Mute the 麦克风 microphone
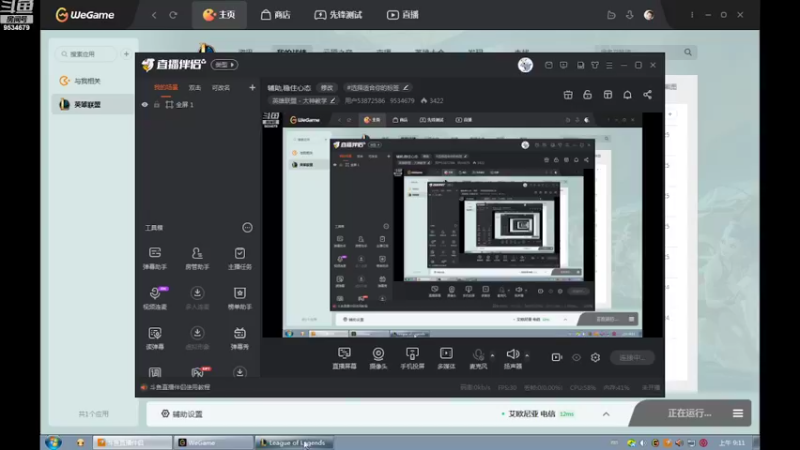 [478, 358]
